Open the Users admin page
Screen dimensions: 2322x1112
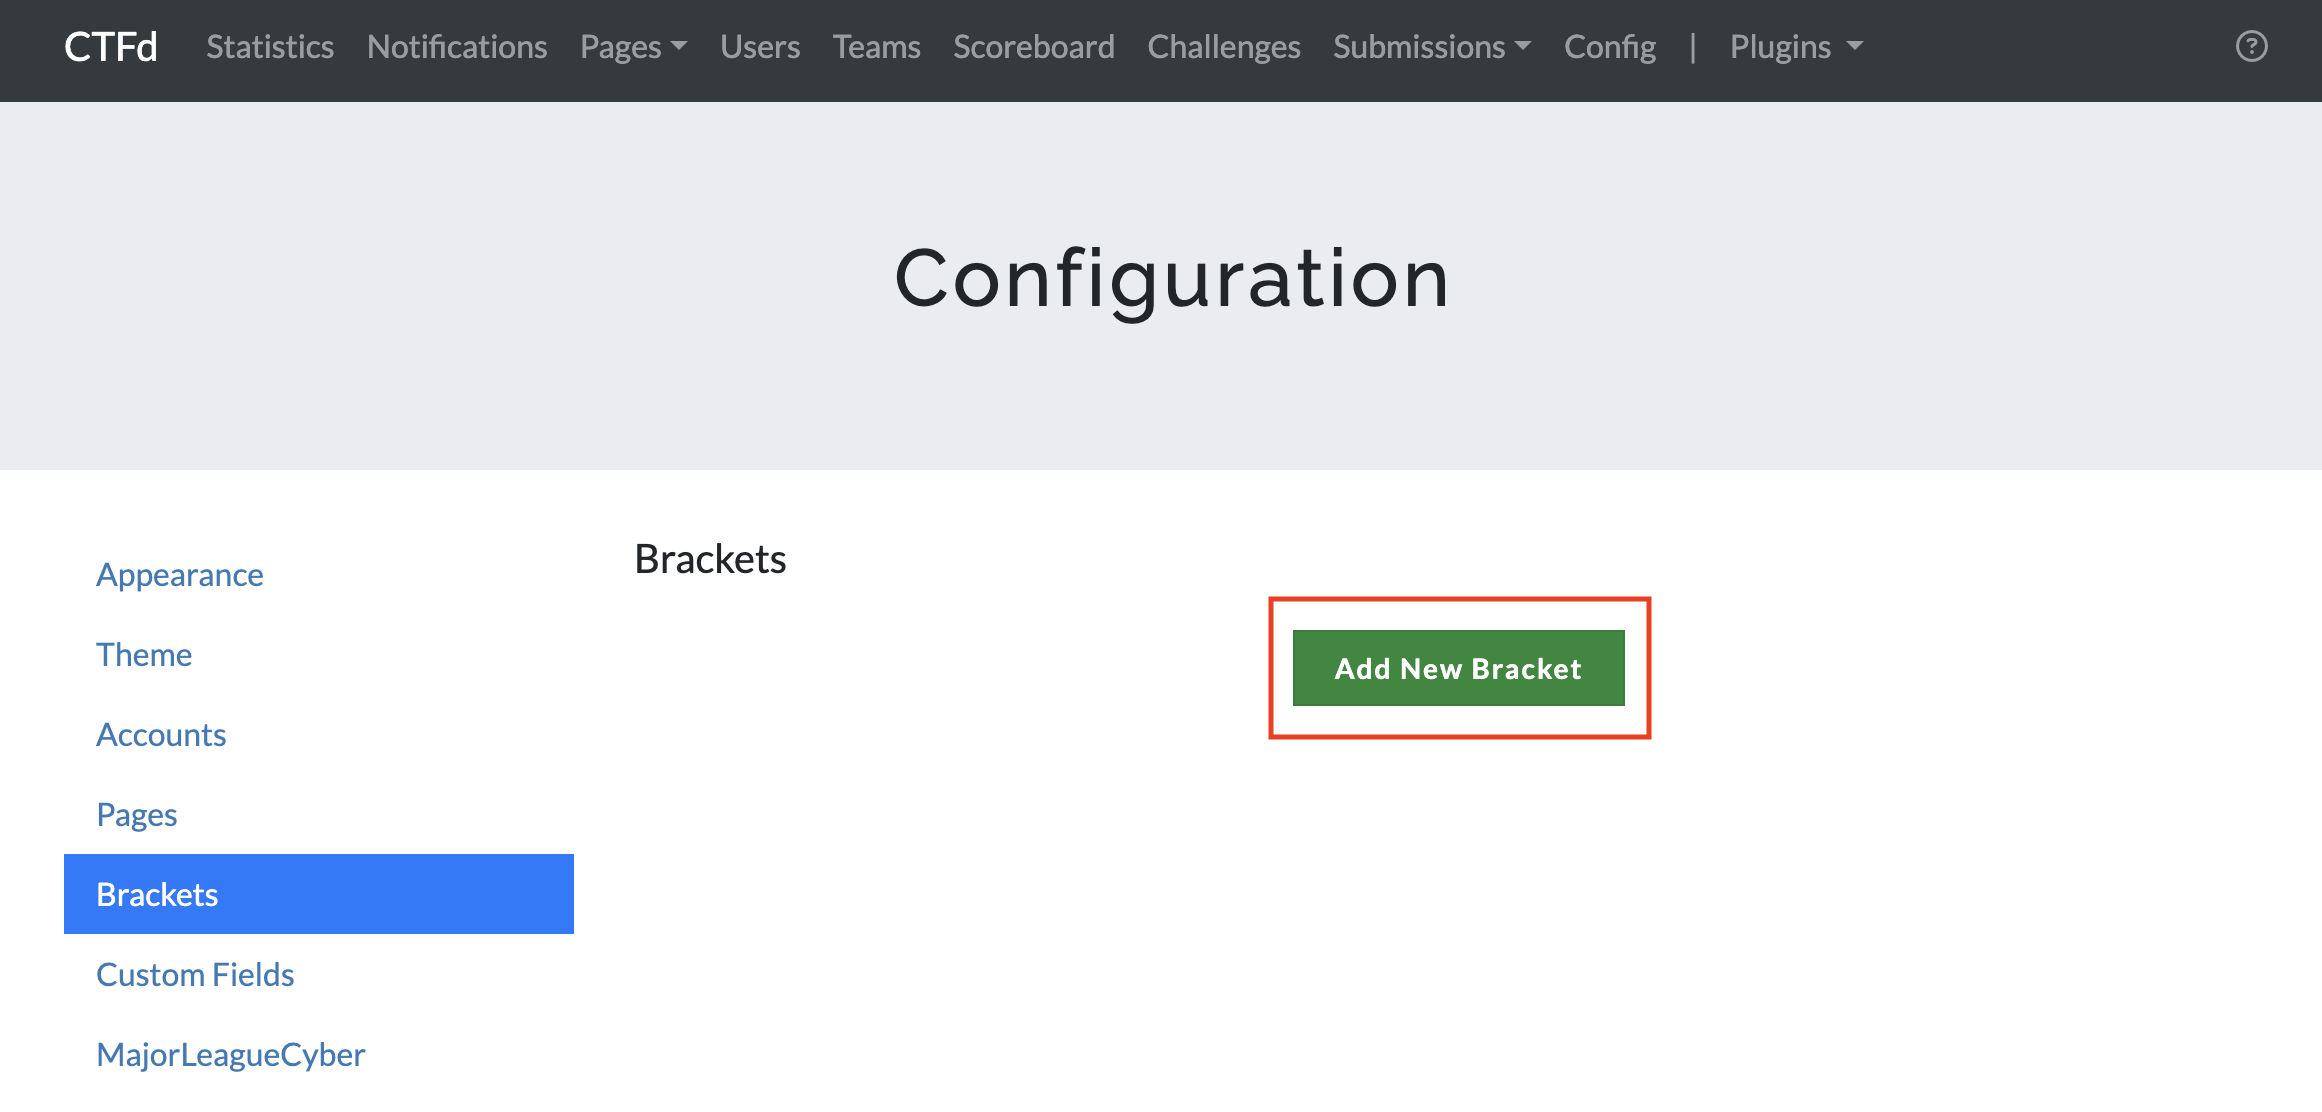pos(760,47)
